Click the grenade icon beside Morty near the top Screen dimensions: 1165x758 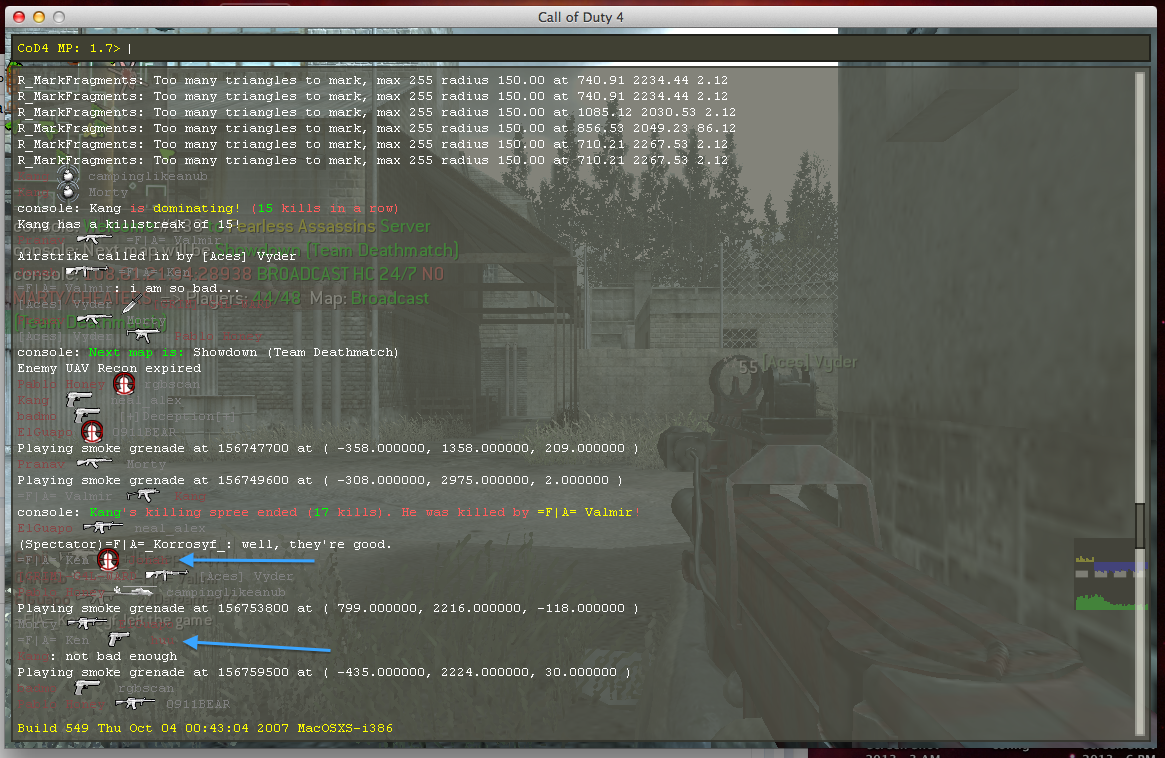tap(68, 192)
